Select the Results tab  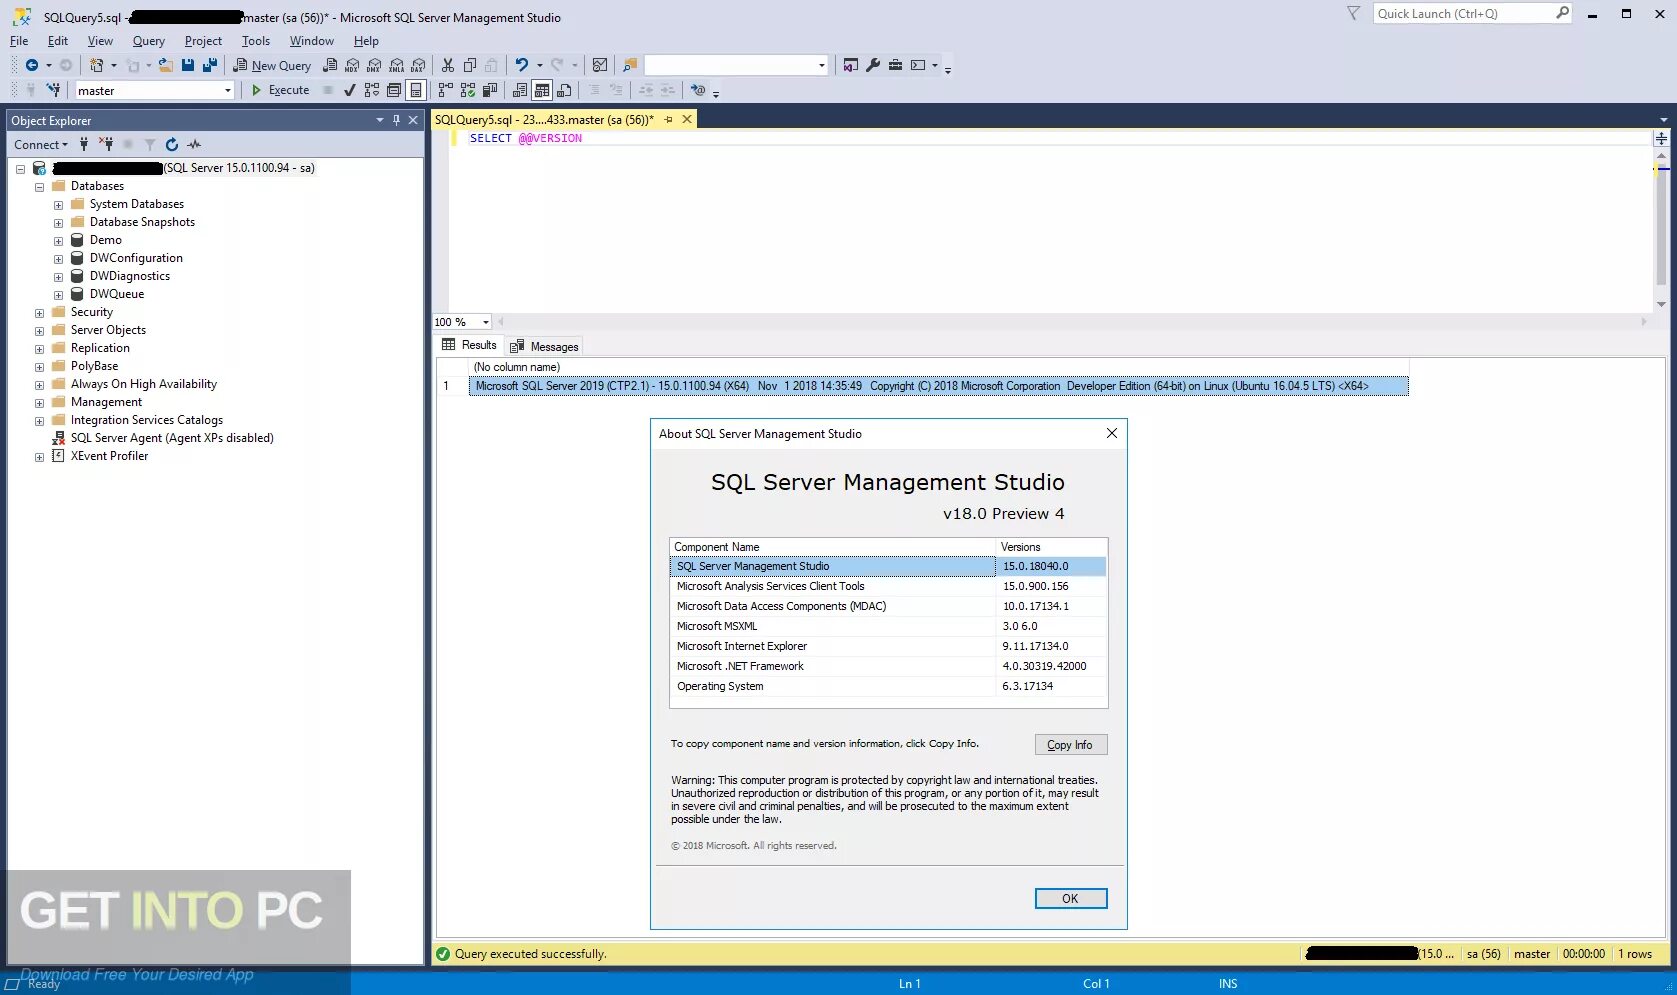469,345
